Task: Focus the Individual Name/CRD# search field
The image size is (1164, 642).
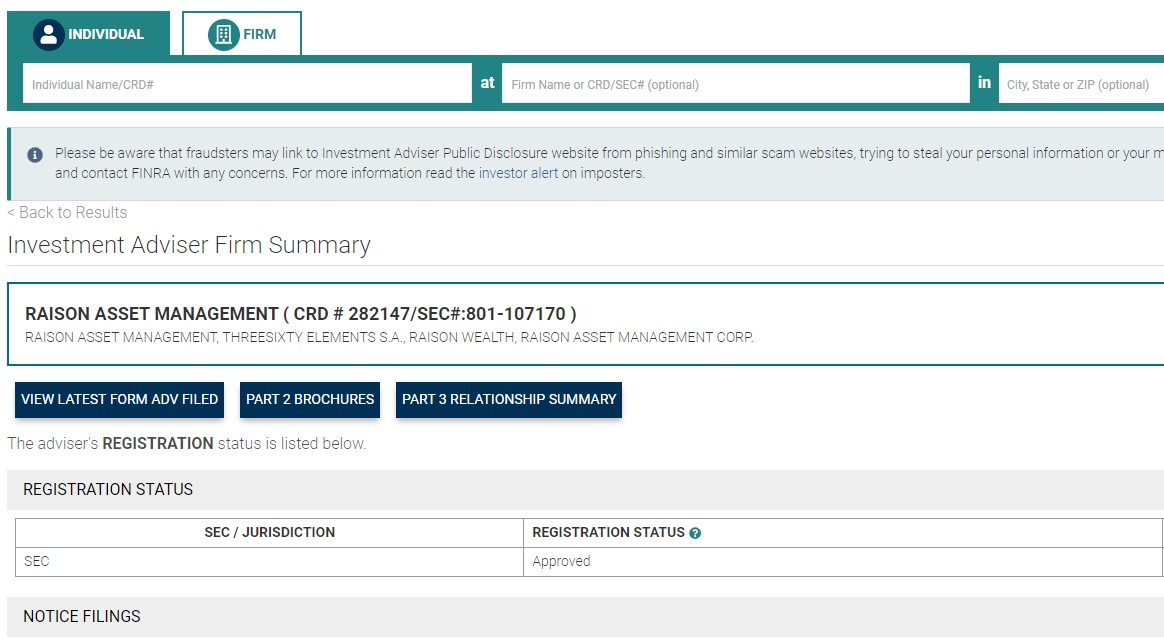Action: click(x=247, y=84)
